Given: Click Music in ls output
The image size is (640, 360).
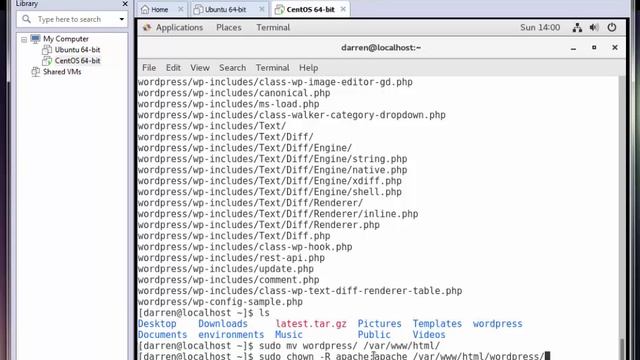Looking at the screenshot, I should click(x=289, y=335).
